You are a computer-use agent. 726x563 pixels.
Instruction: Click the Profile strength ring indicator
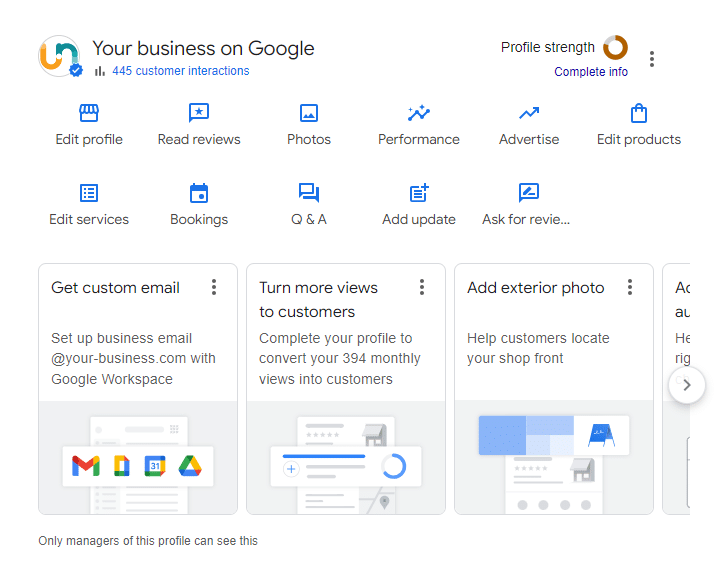(615, 47)
